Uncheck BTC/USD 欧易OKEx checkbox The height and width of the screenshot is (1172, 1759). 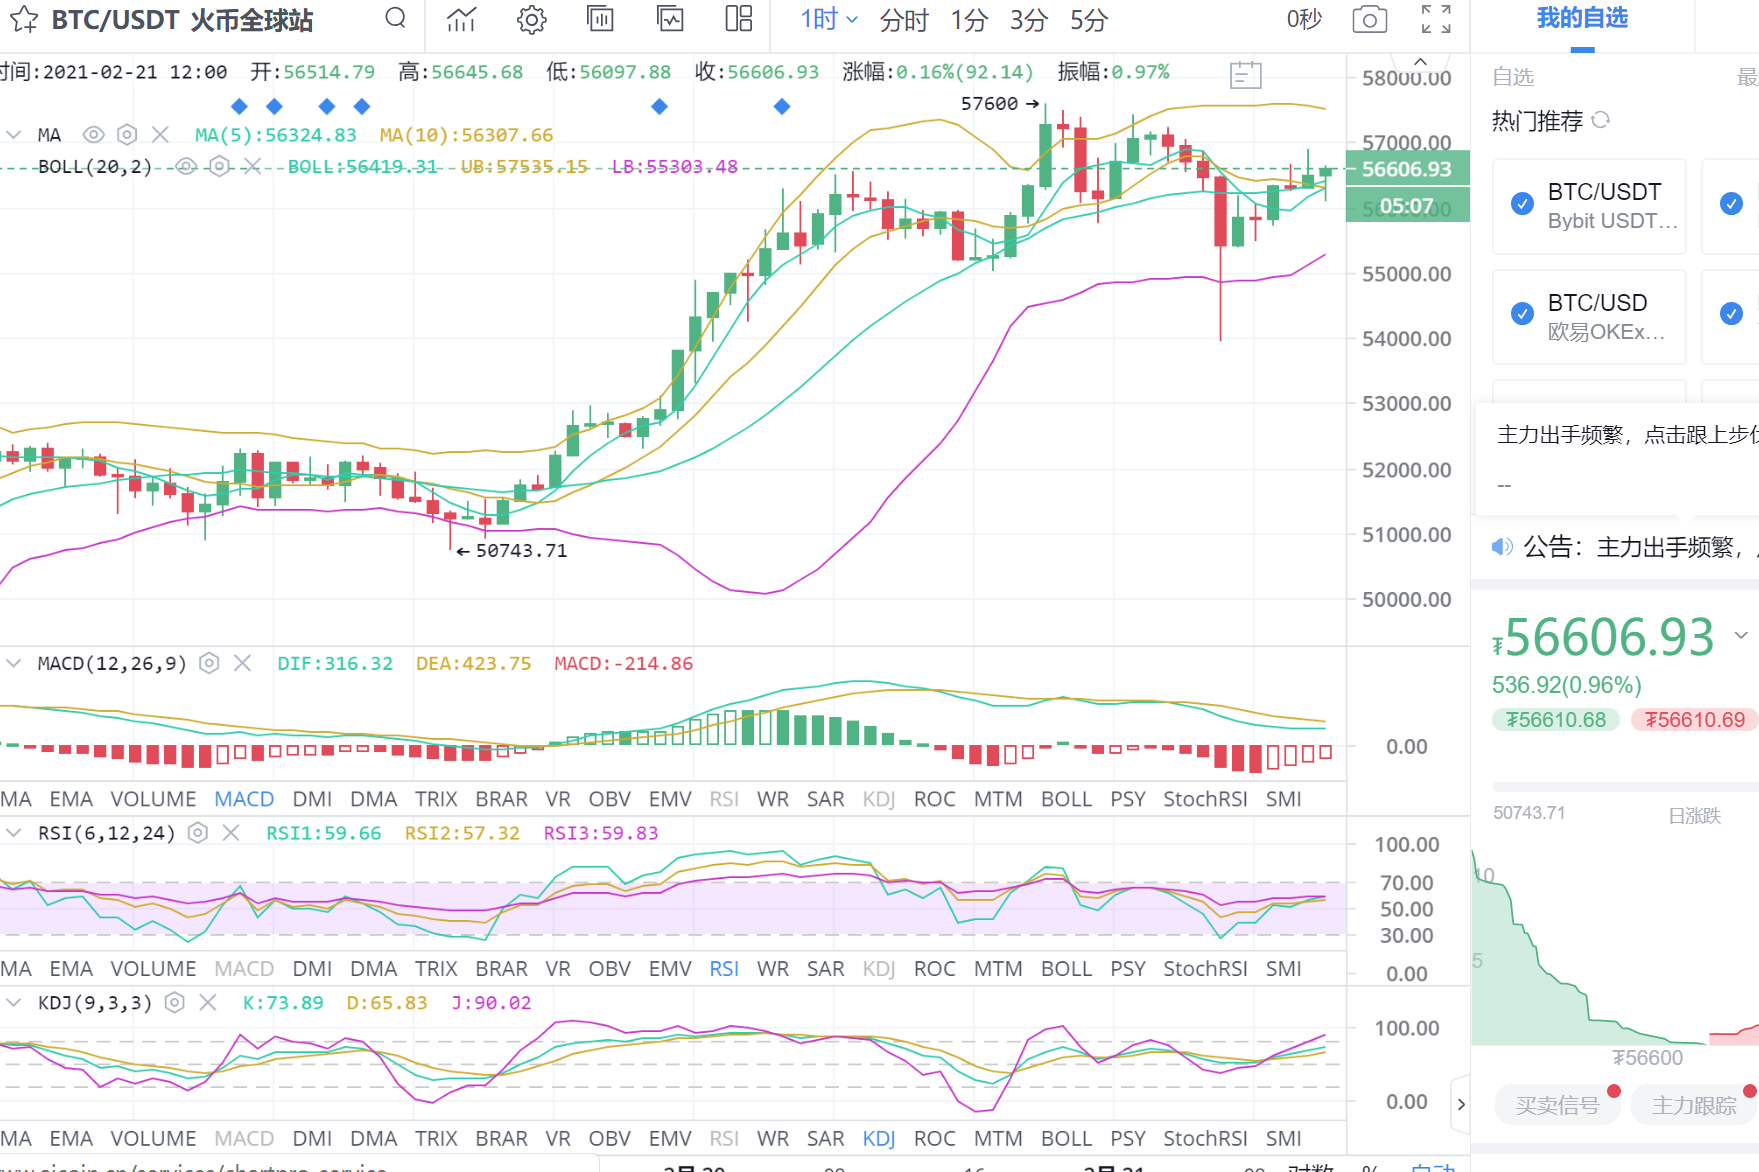[1522, 314]
